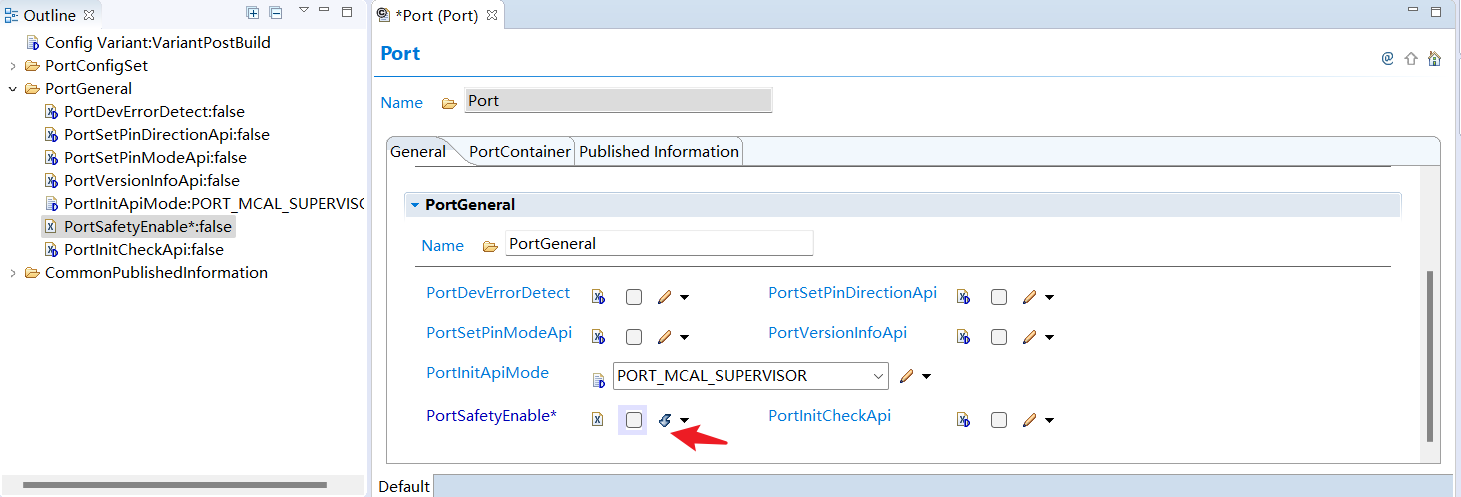Click the calculated-value icon for PortSafetyEnable
Screen dimensions: 1461x497
[x=665, y=421]
